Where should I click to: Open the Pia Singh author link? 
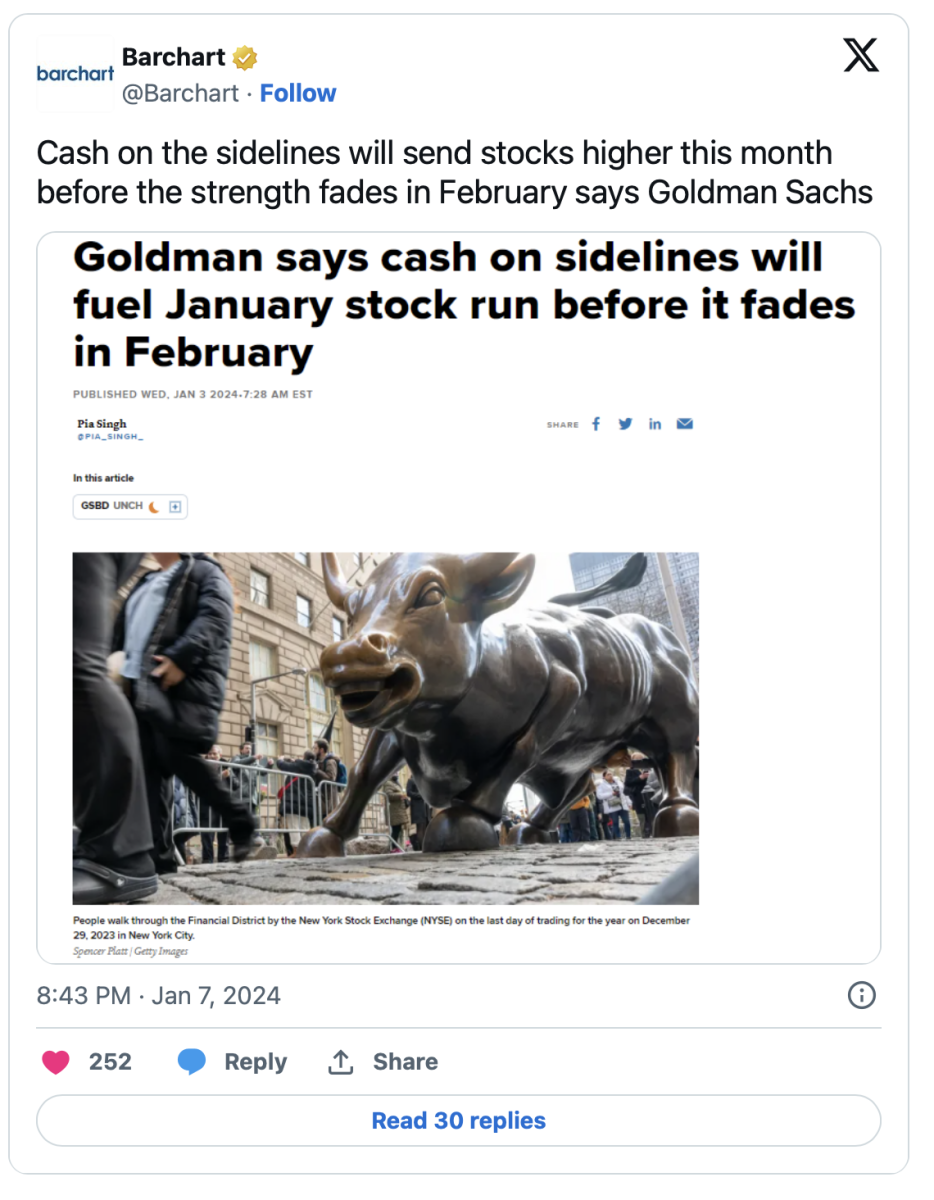[102, 424]
